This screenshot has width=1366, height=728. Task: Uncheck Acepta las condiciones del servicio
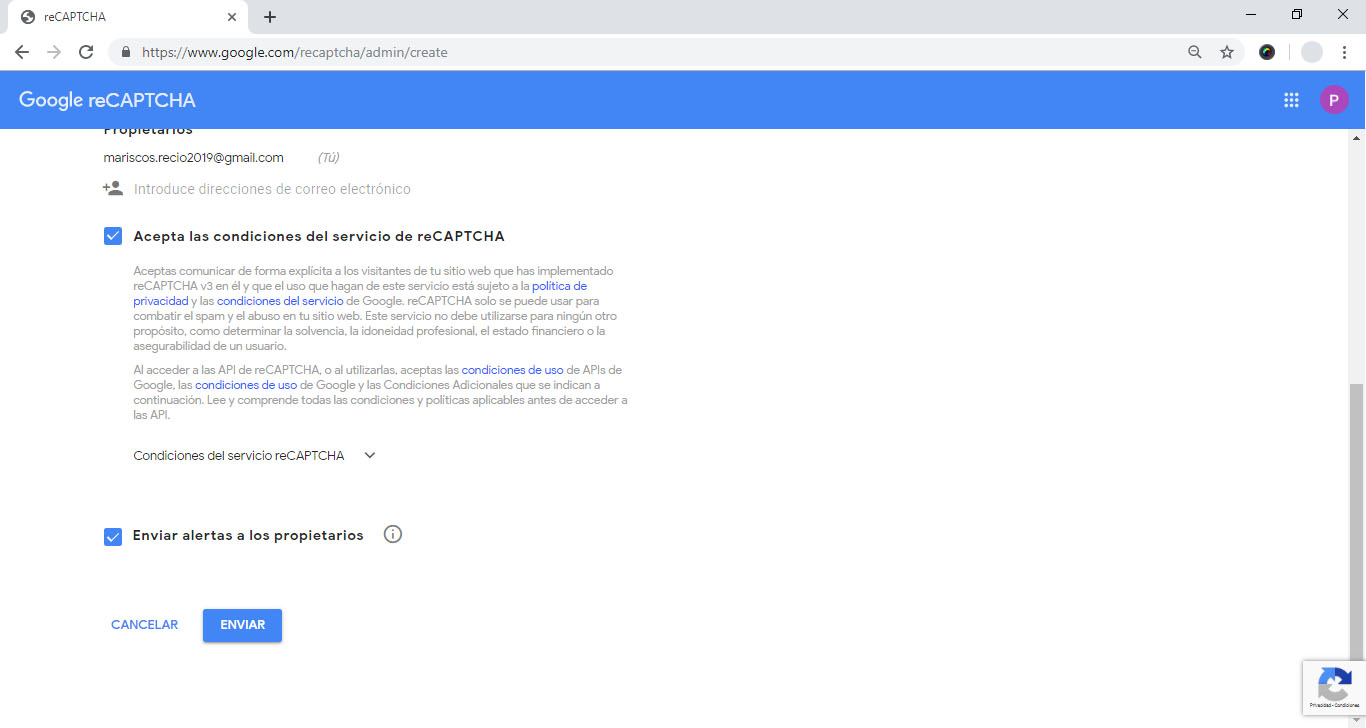(x=113, y=237)
